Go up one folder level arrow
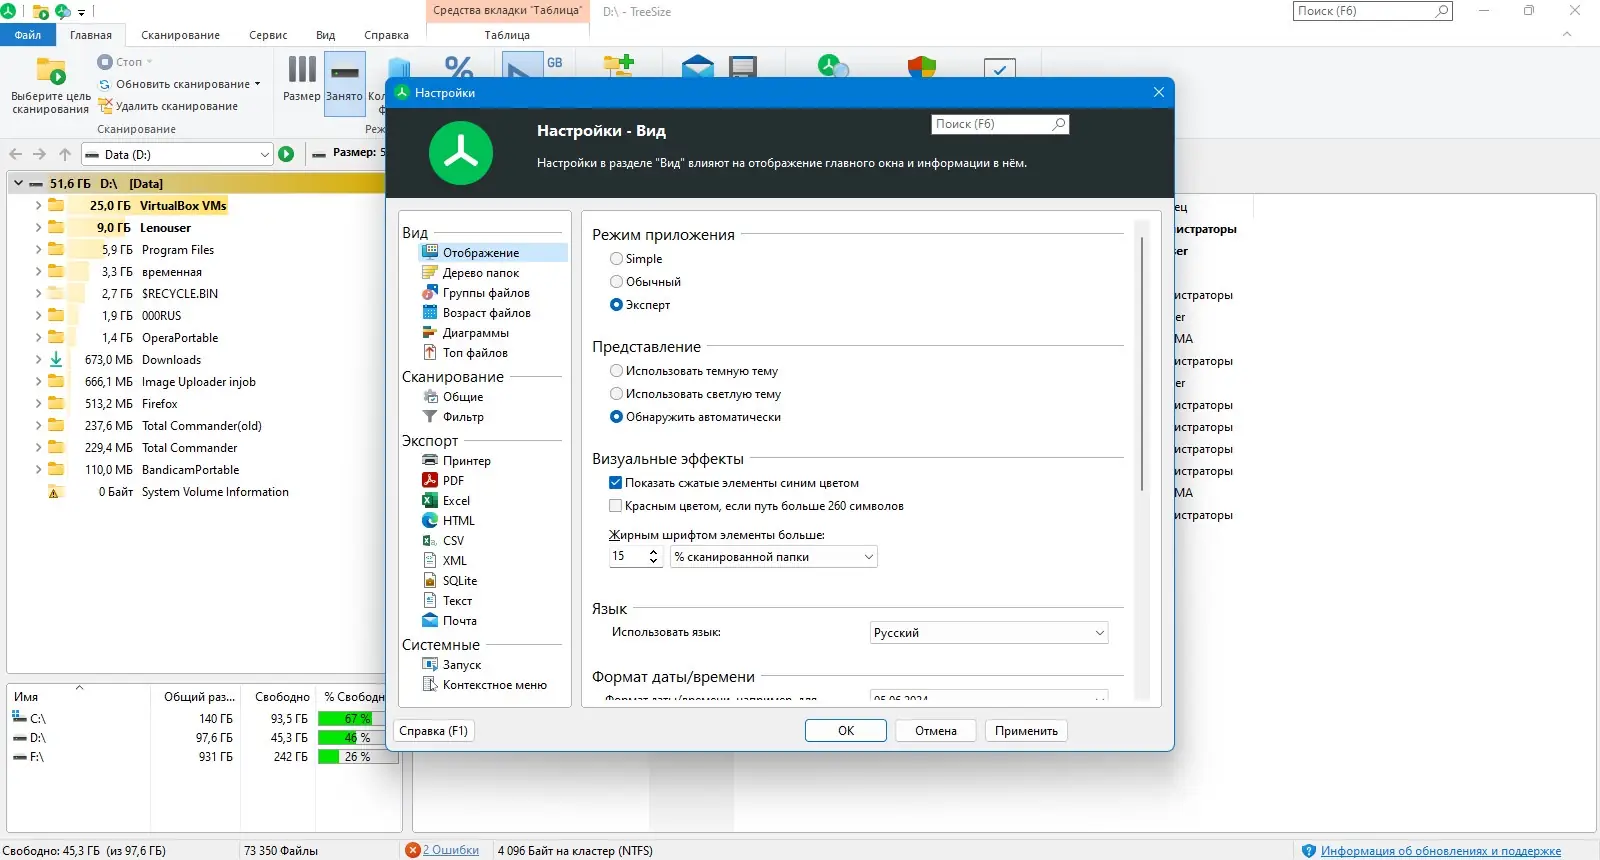1600x860 pixels. click(65, 154)
